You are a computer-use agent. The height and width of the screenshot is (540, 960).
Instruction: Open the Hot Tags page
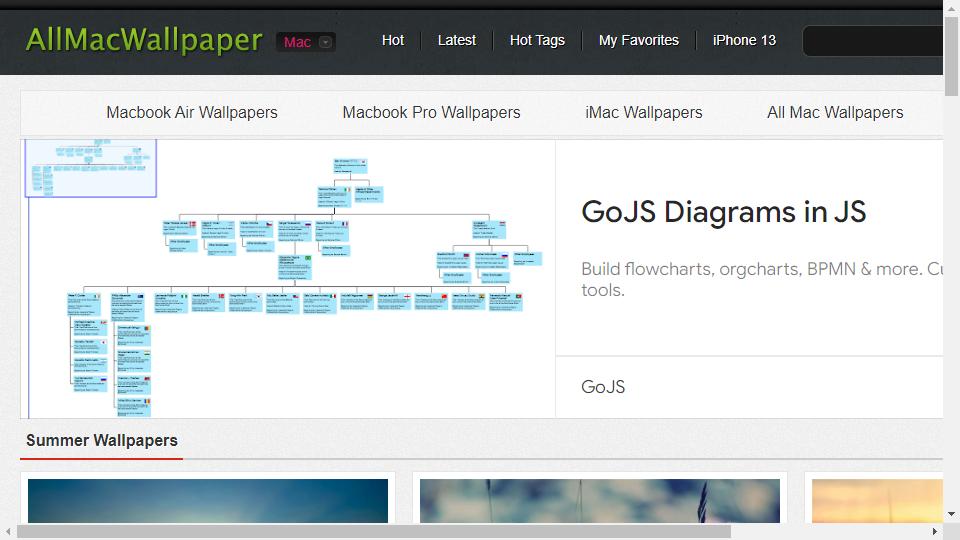537,40
